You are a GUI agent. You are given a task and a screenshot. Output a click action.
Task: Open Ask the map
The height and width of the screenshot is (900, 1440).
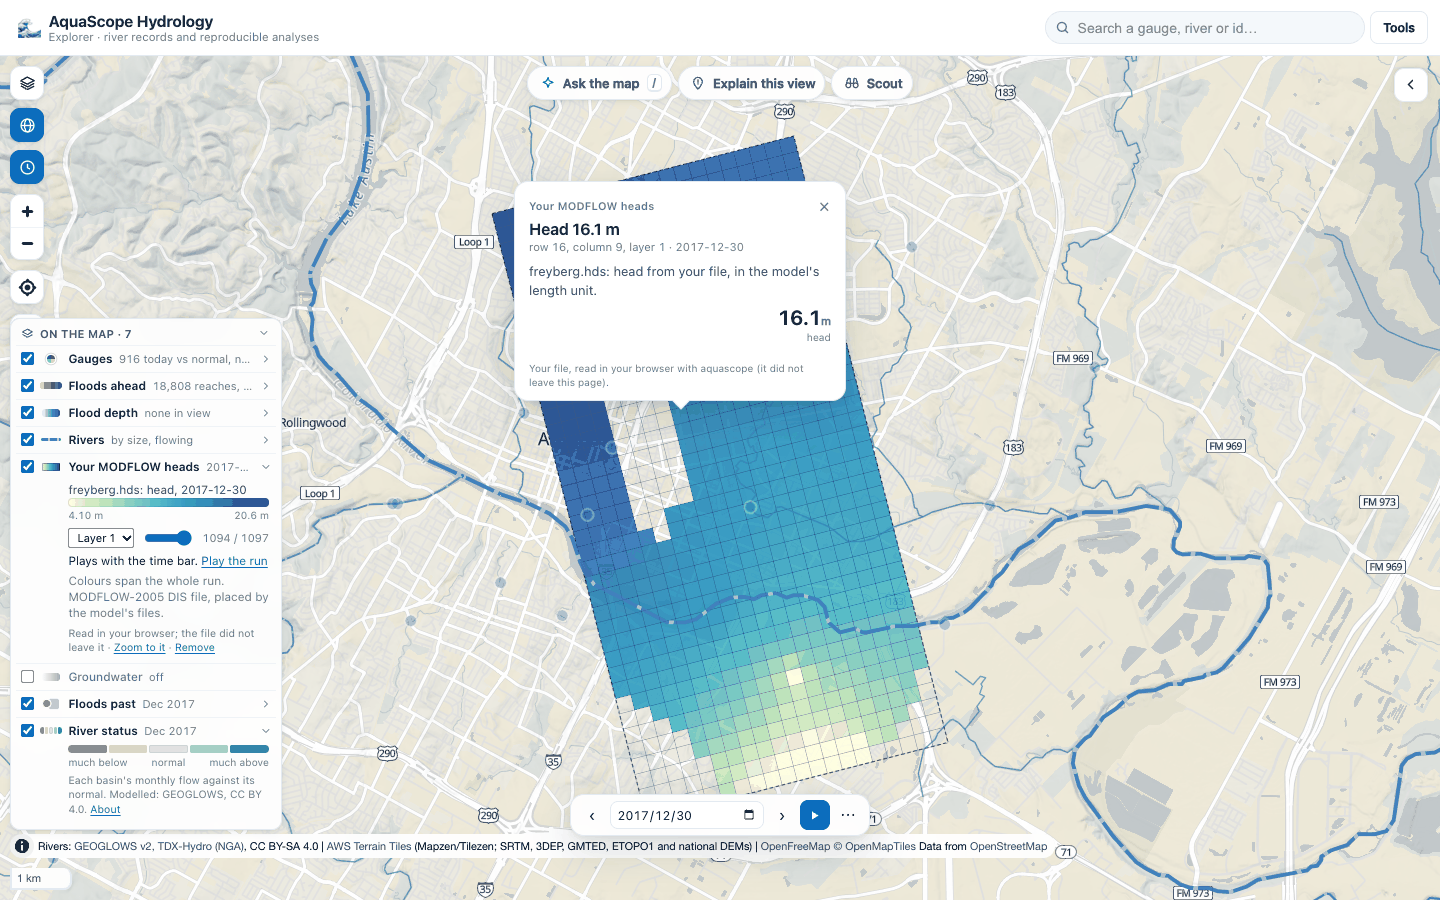tap(600, 84)
